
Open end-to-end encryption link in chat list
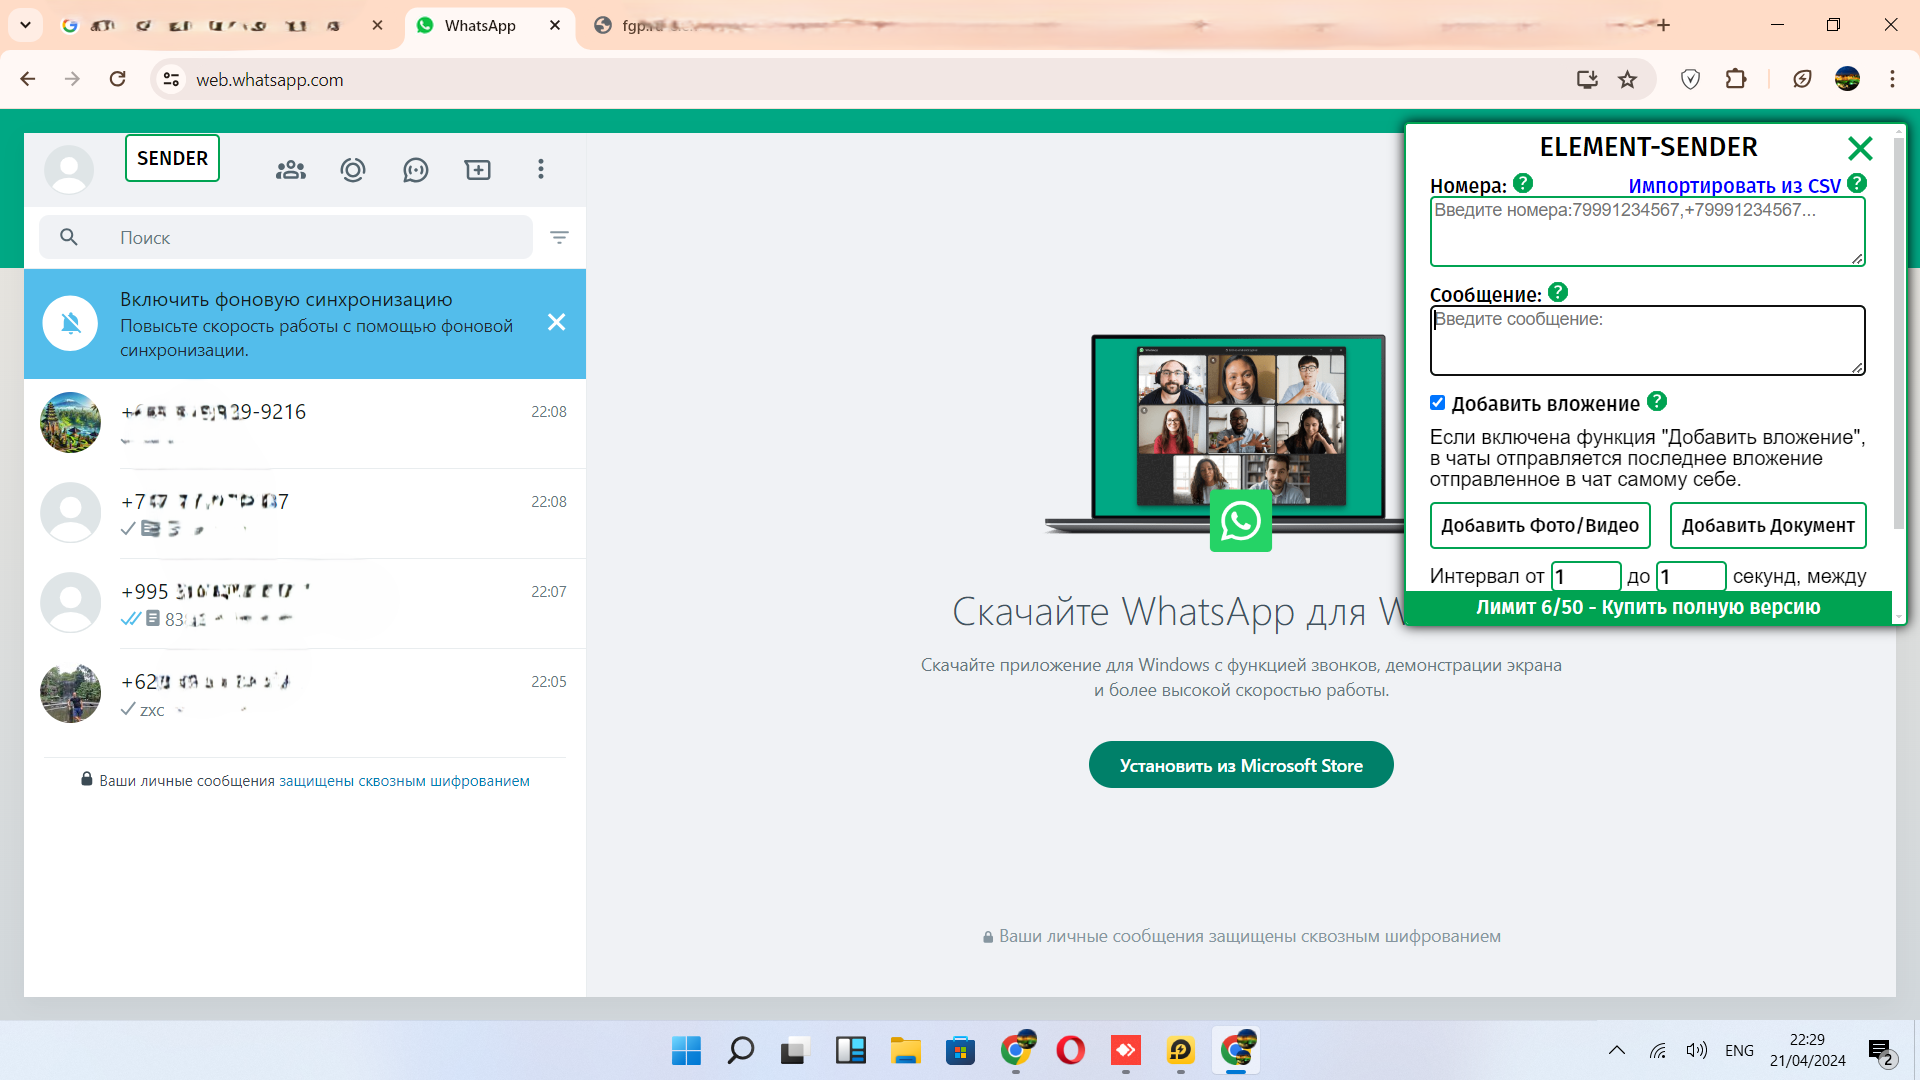tap(404, 781)
